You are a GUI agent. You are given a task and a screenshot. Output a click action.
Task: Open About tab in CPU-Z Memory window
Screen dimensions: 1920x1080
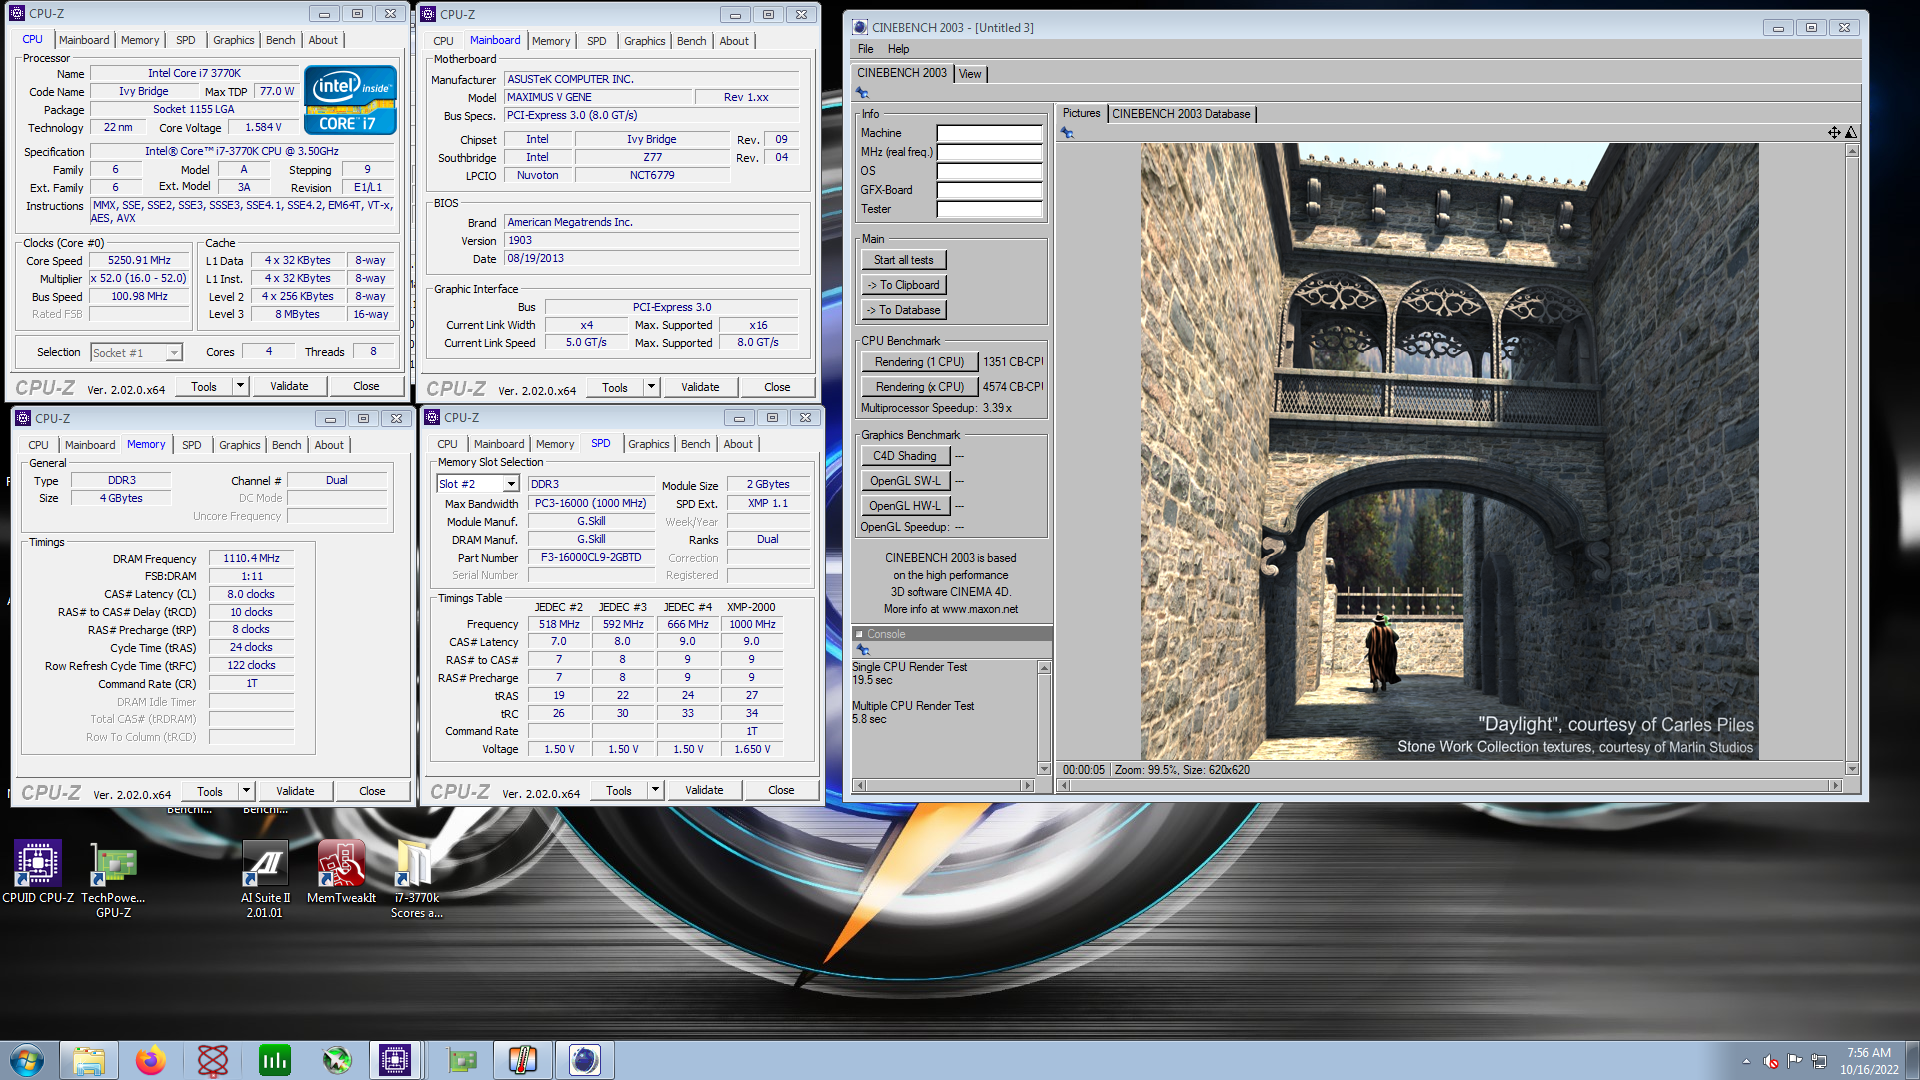[x=329, y=445]
